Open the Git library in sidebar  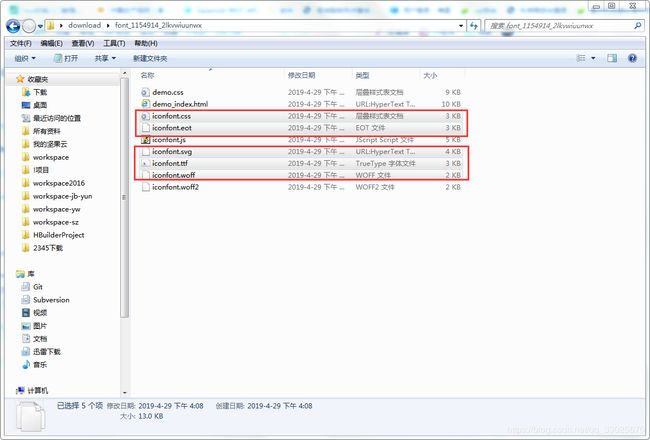tap(38, 287)
